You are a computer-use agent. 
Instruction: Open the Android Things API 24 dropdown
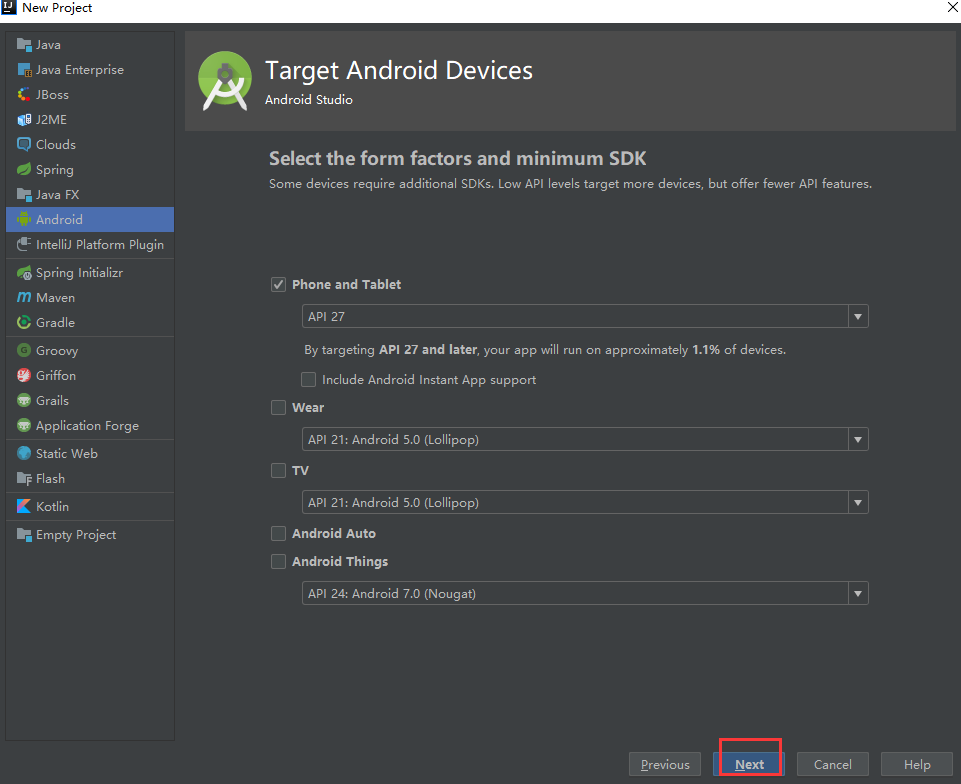[x=585, y=593]
